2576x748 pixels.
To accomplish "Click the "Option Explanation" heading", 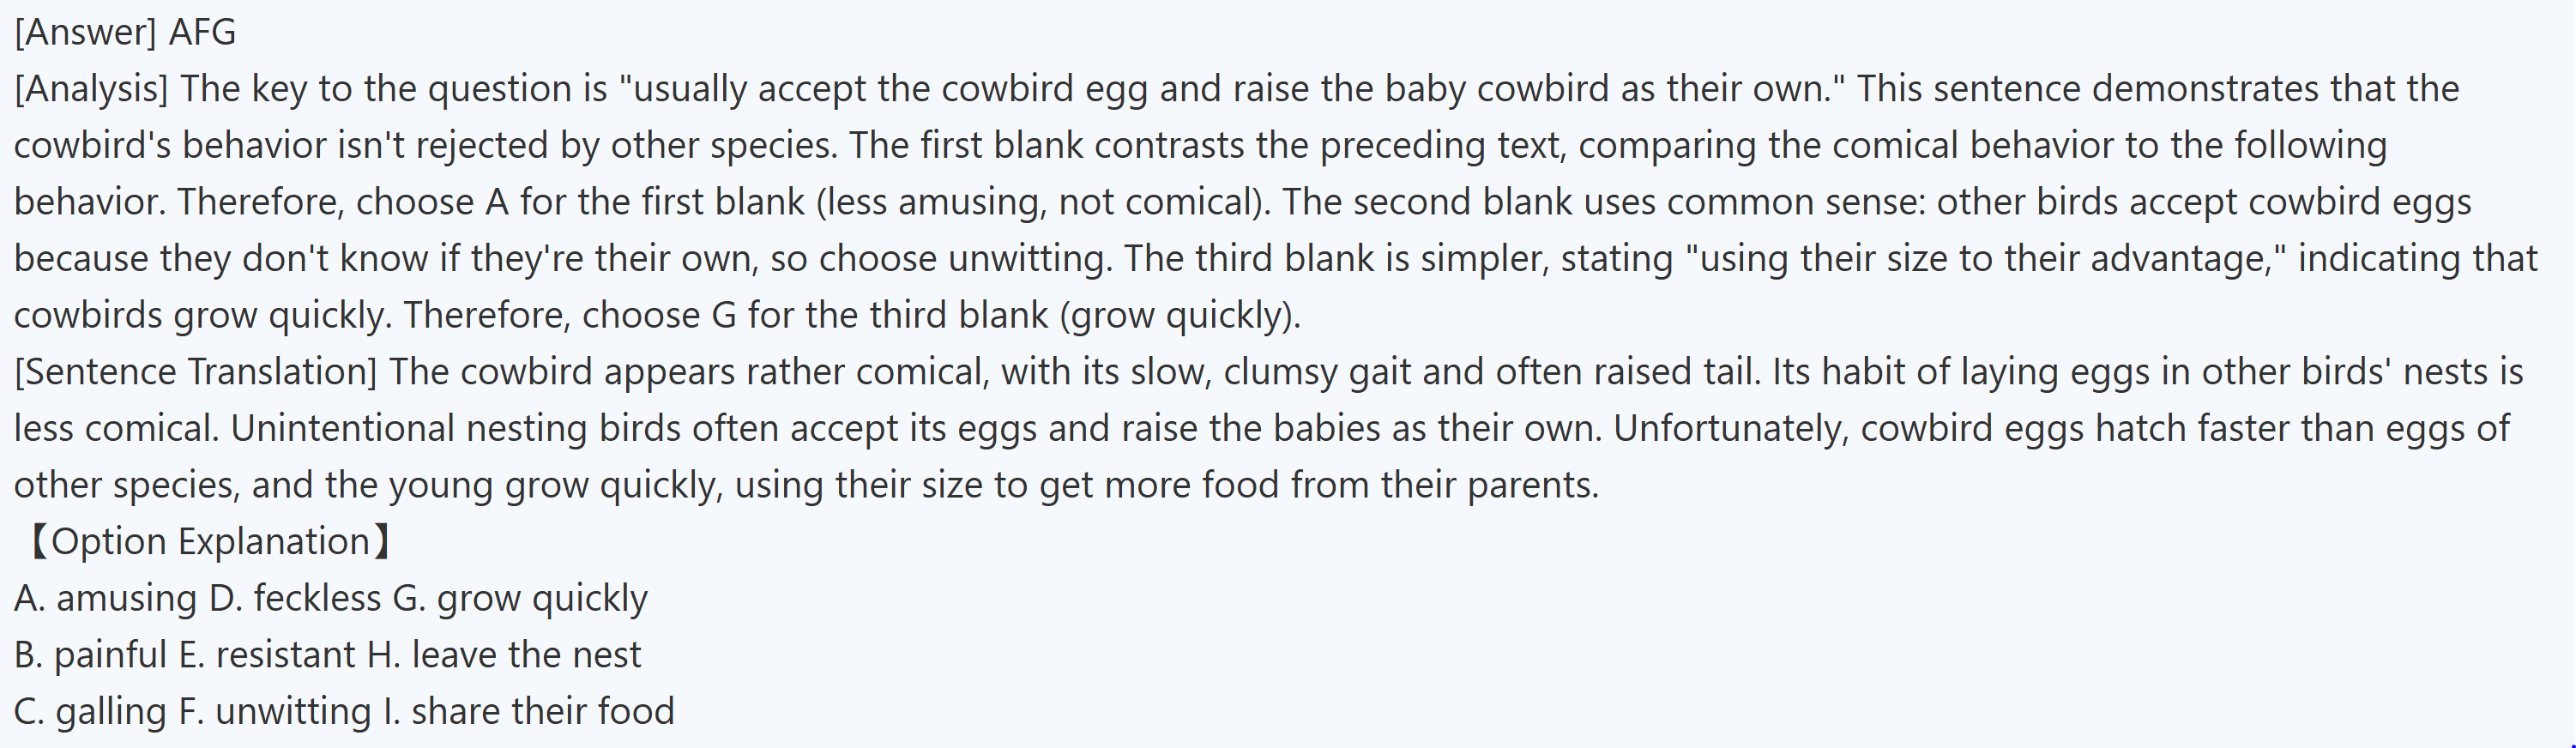I will coord(210,542).
